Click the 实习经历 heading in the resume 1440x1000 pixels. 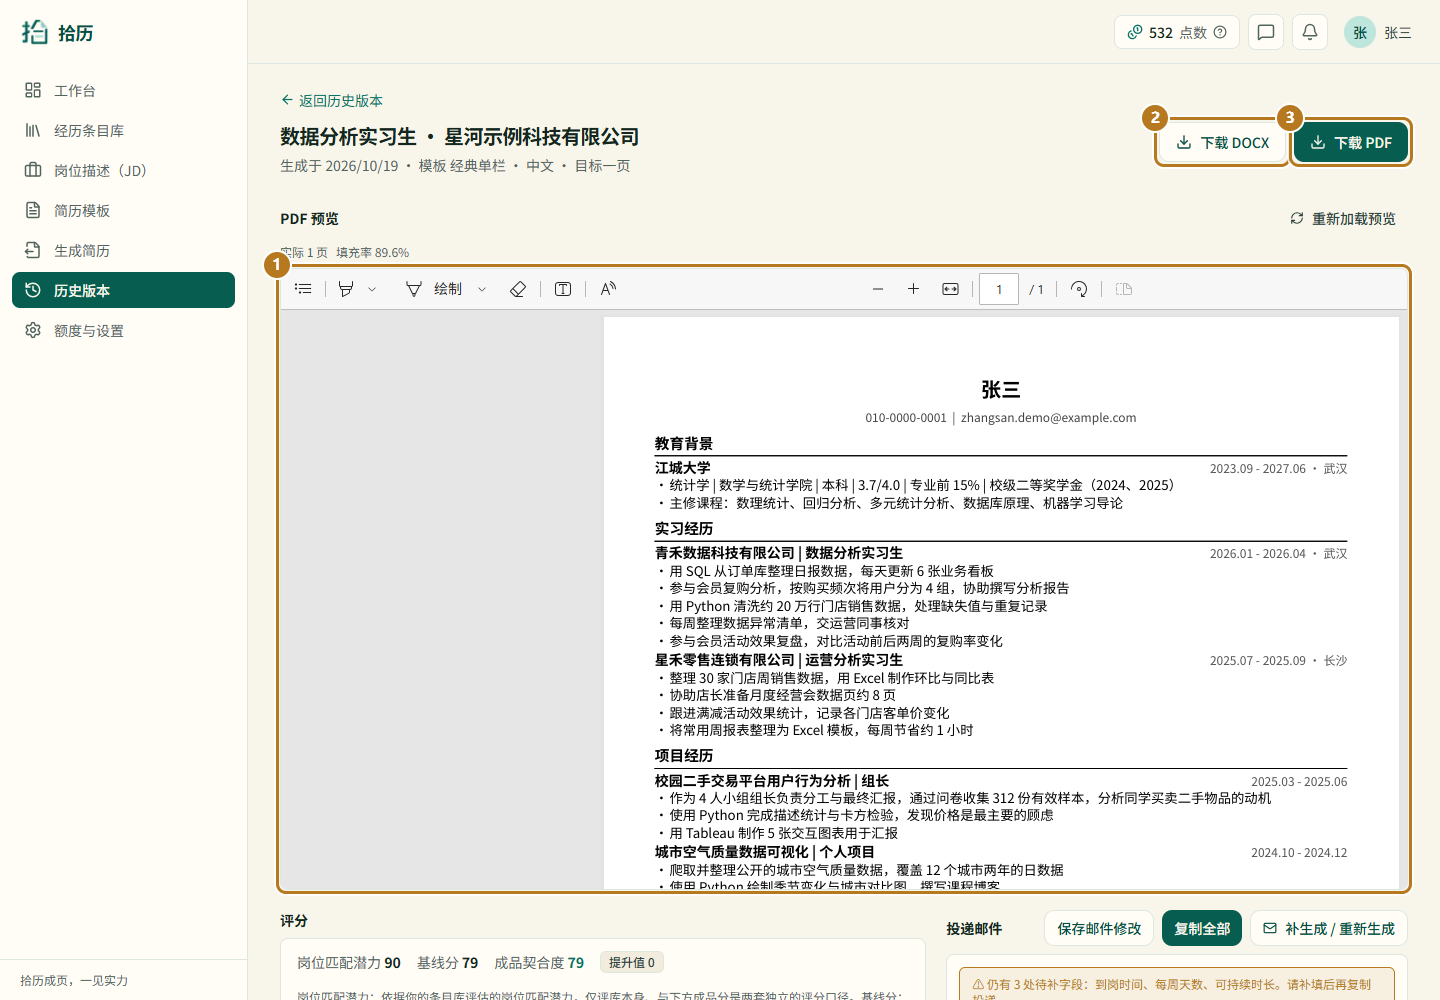(684, 528)
